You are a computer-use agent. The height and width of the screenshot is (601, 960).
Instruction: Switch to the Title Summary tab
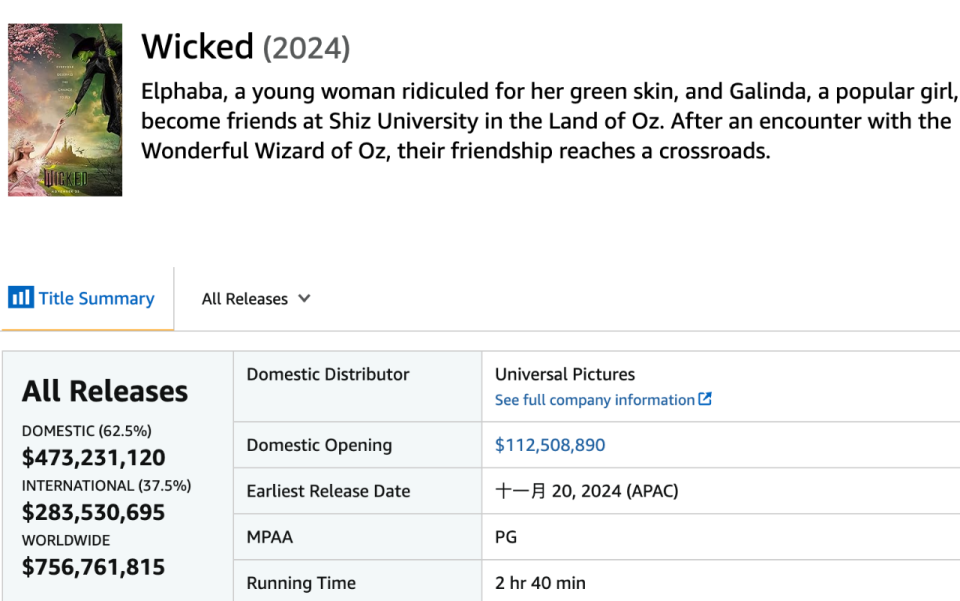click(96, 298)
